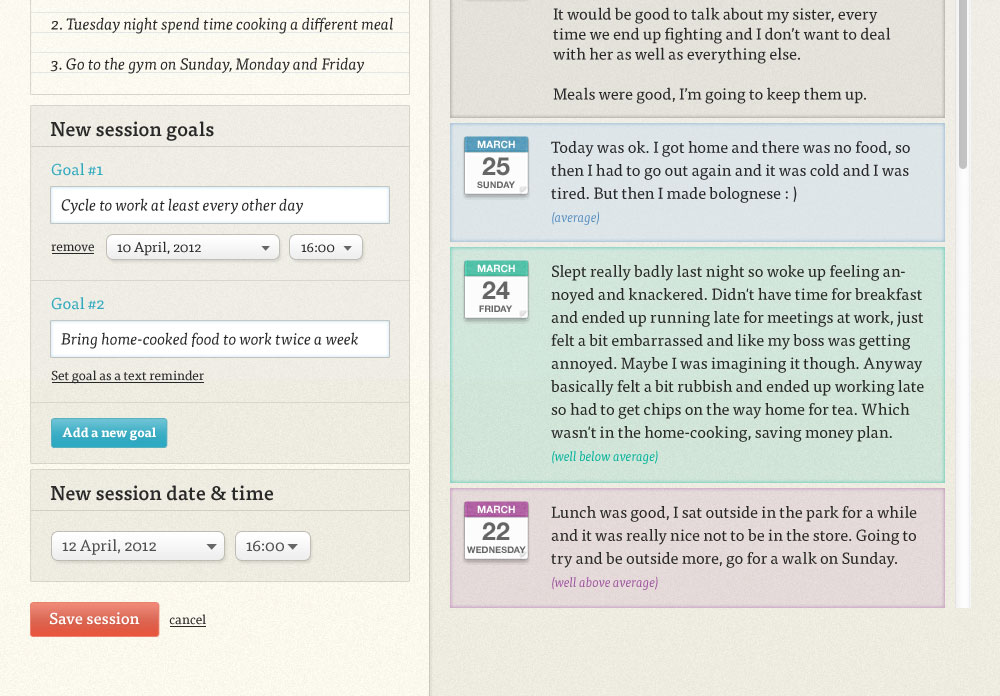Click the diary scrollbar thumb
Screen dimensions: 1000x696
(x=962, y=84)
